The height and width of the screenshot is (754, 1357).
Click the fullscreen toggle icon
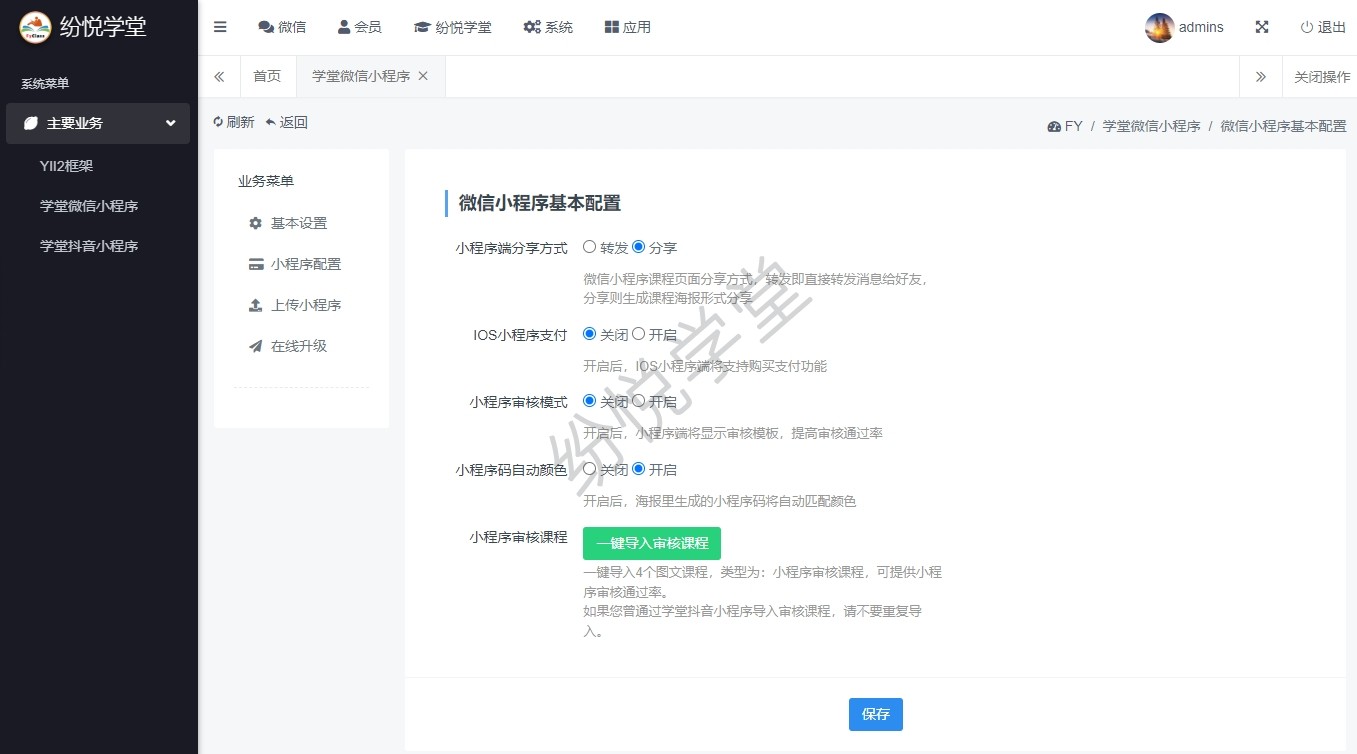point(1262,27)
